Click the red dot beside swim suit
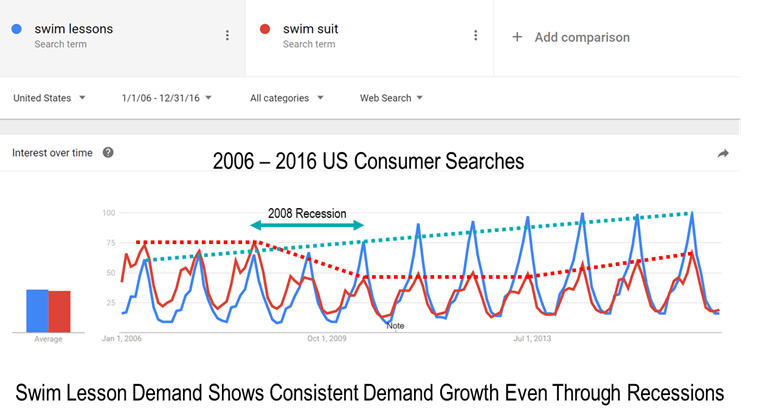 (x=265, y=29)
